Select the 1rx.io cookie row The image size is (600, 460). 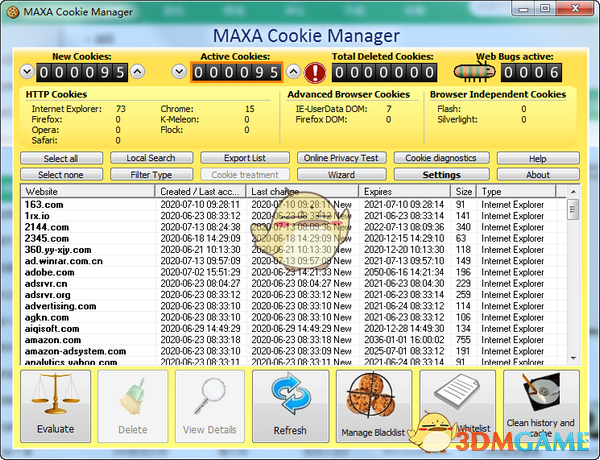(x=294, y=216)
